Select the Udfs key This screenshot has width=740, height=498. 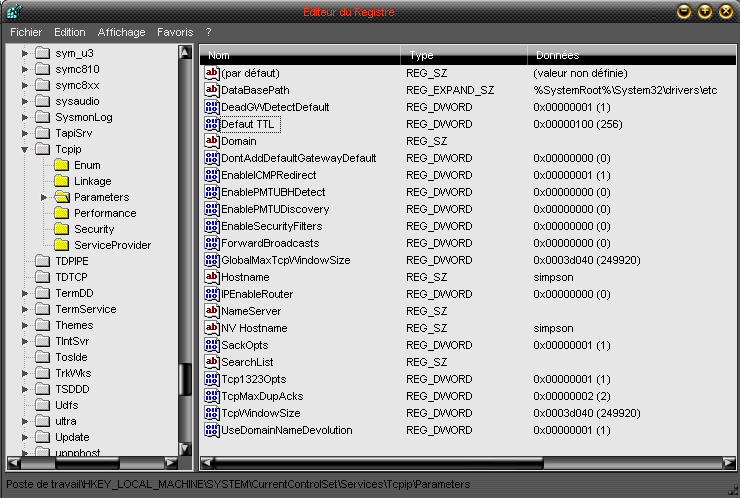(x=67, y=405)
